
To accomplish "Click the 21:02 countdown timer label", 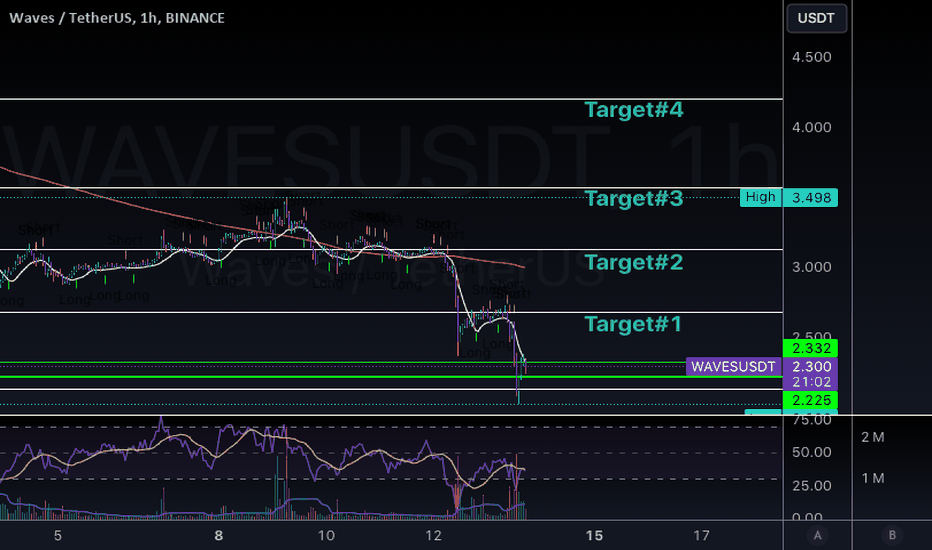I will point(811,382).
